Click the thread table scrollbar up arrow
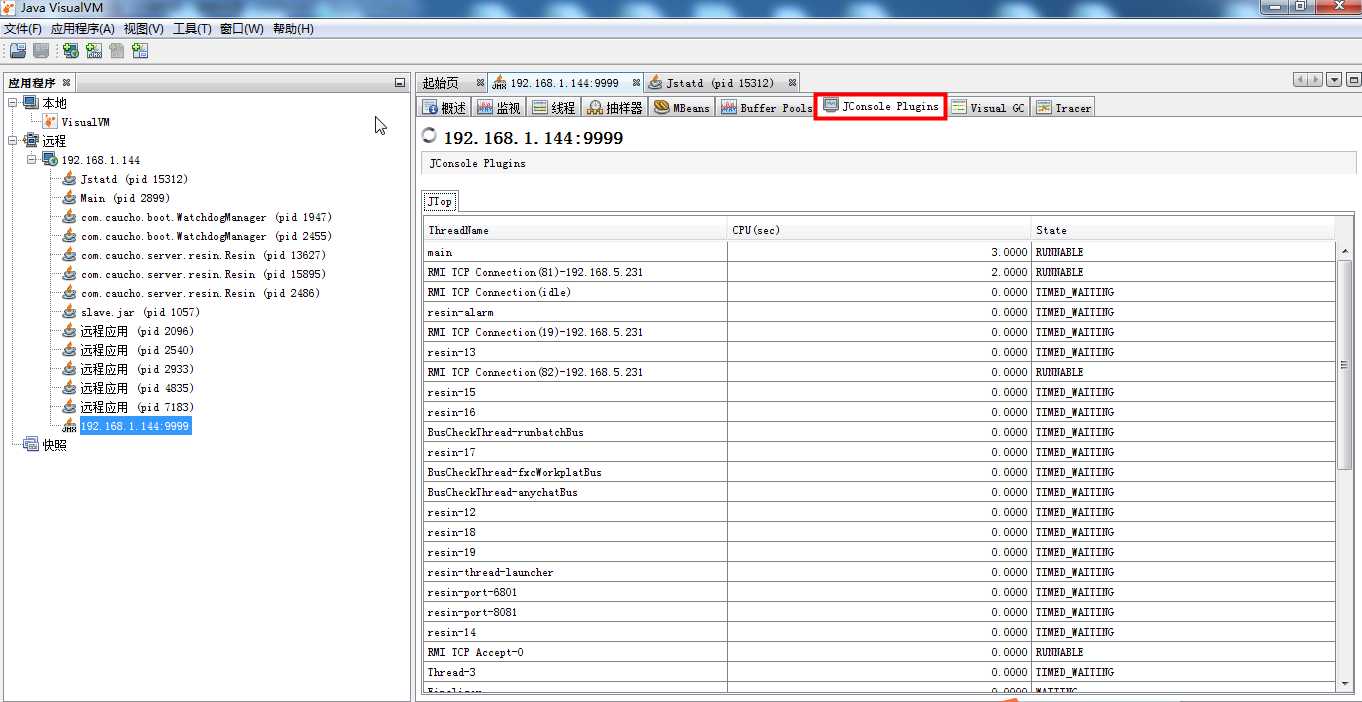The width and height of the screenshot is (1362, 702). pyautogui.click(x=1344, y=251)
